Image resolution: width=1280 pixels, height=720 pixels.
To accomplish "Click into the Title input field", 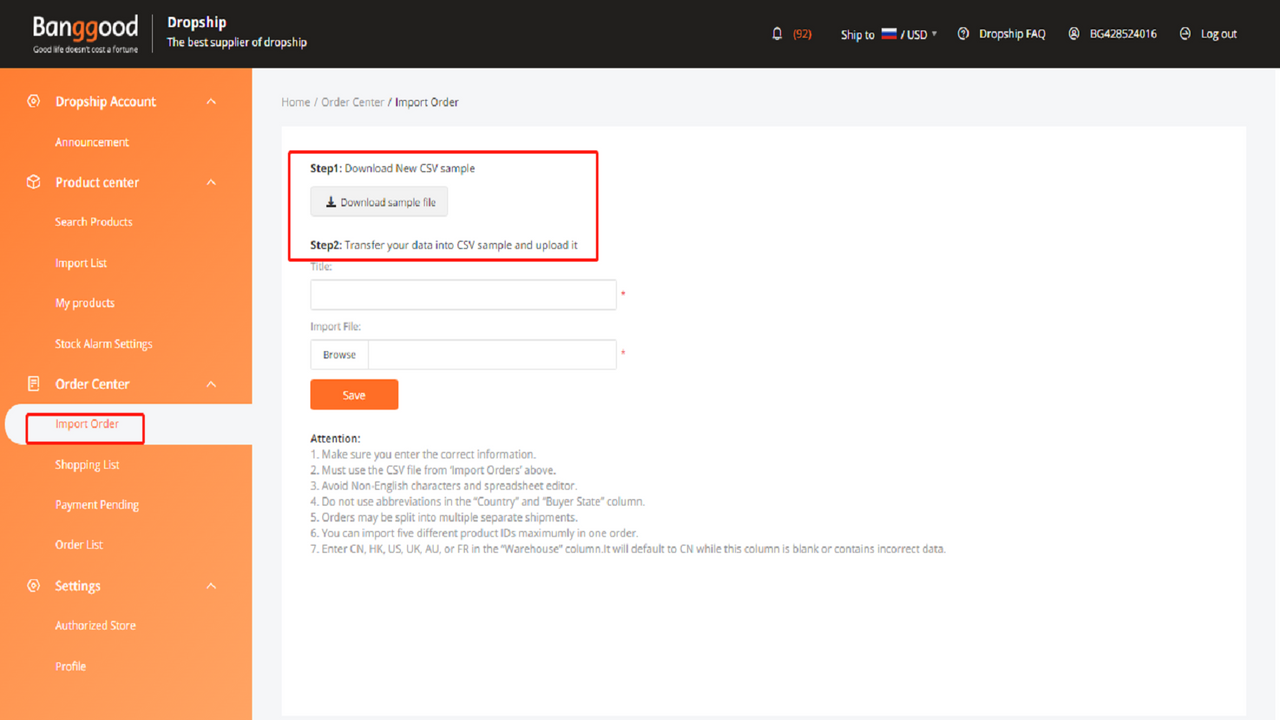I will pyautogui.click(x=463, y=295).
